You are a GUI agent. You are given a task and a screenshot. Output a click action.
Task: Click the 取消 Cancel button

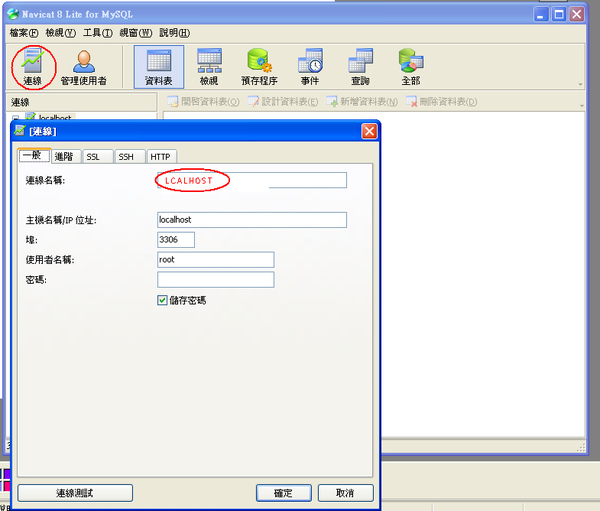346,493
